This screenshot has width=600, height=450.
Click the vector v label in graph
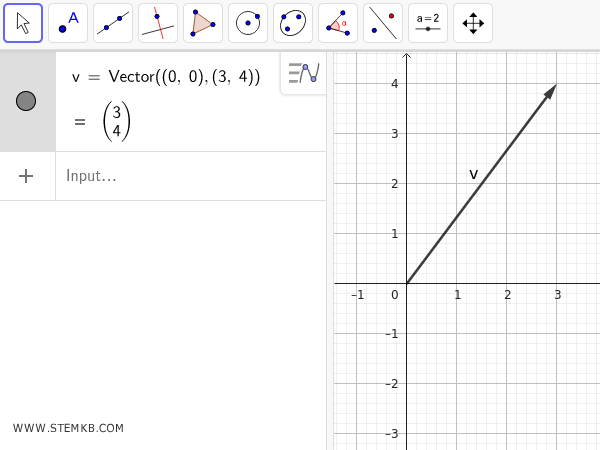(x=474, y=174)
